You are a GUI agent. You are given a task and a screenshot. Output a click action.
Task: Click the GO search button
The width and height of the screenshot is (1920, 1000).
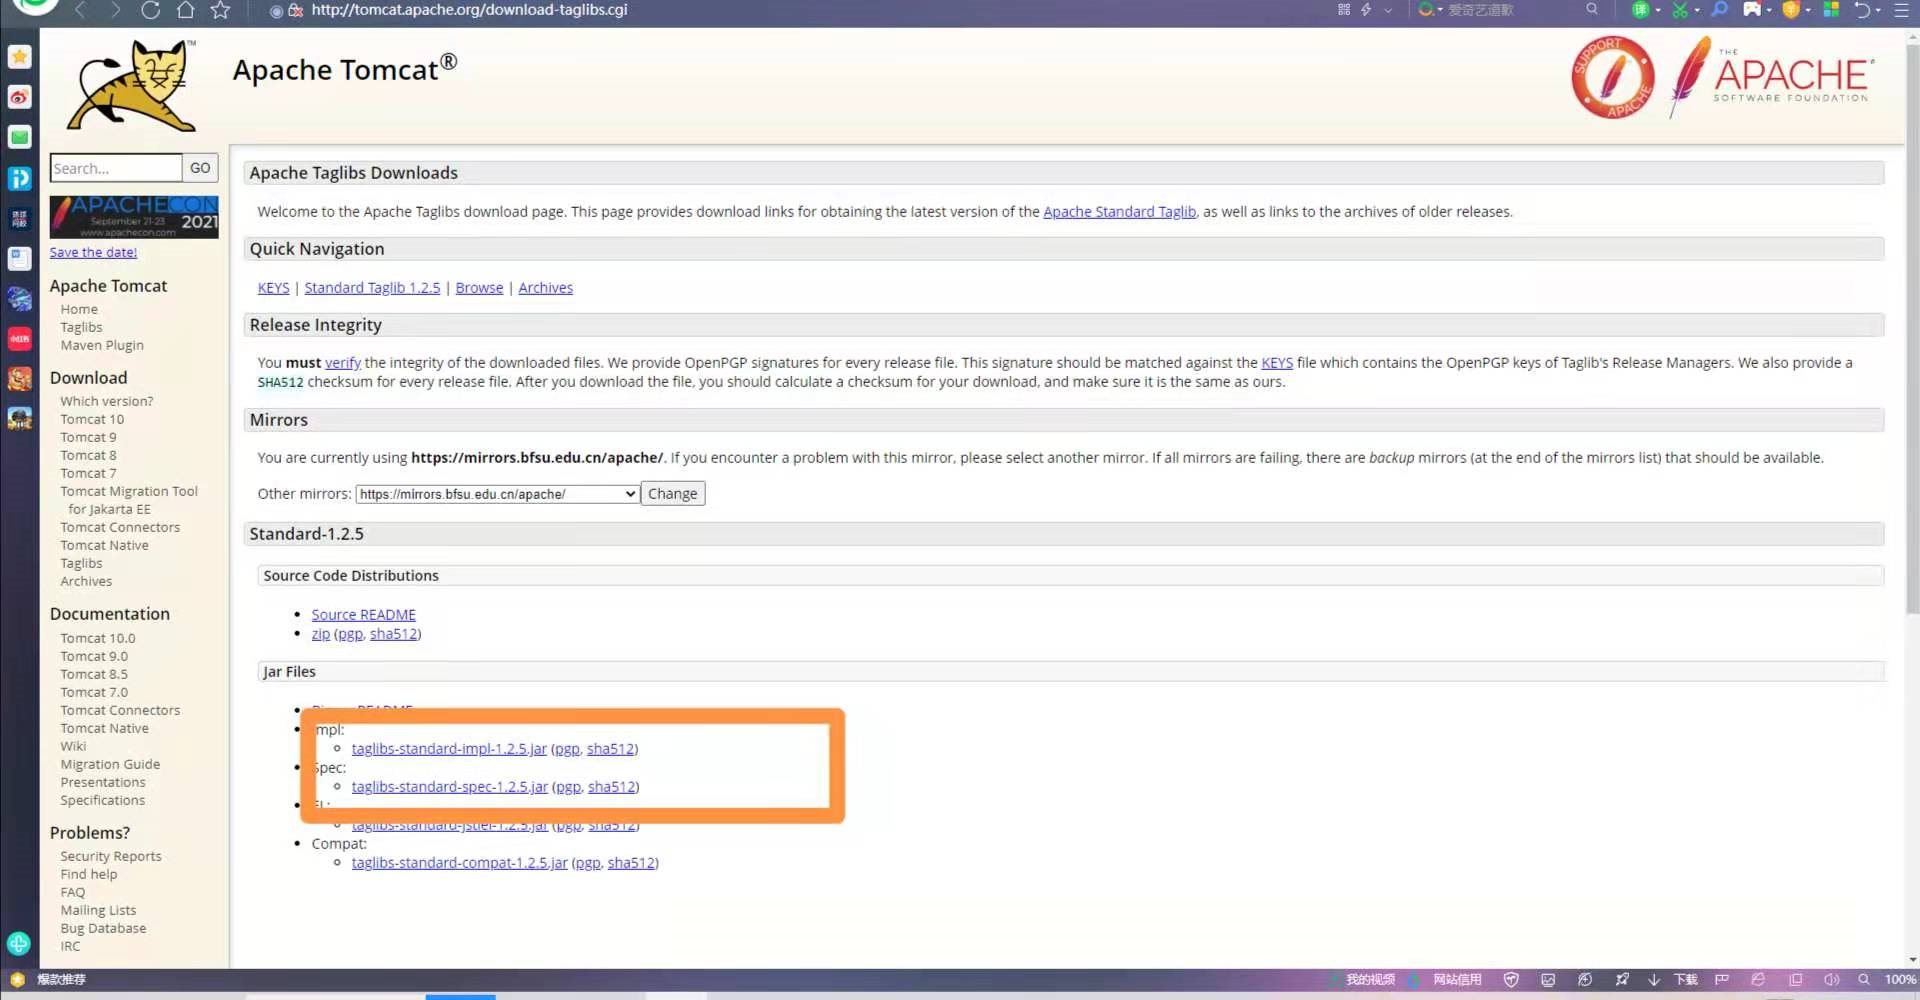[200, 168]
